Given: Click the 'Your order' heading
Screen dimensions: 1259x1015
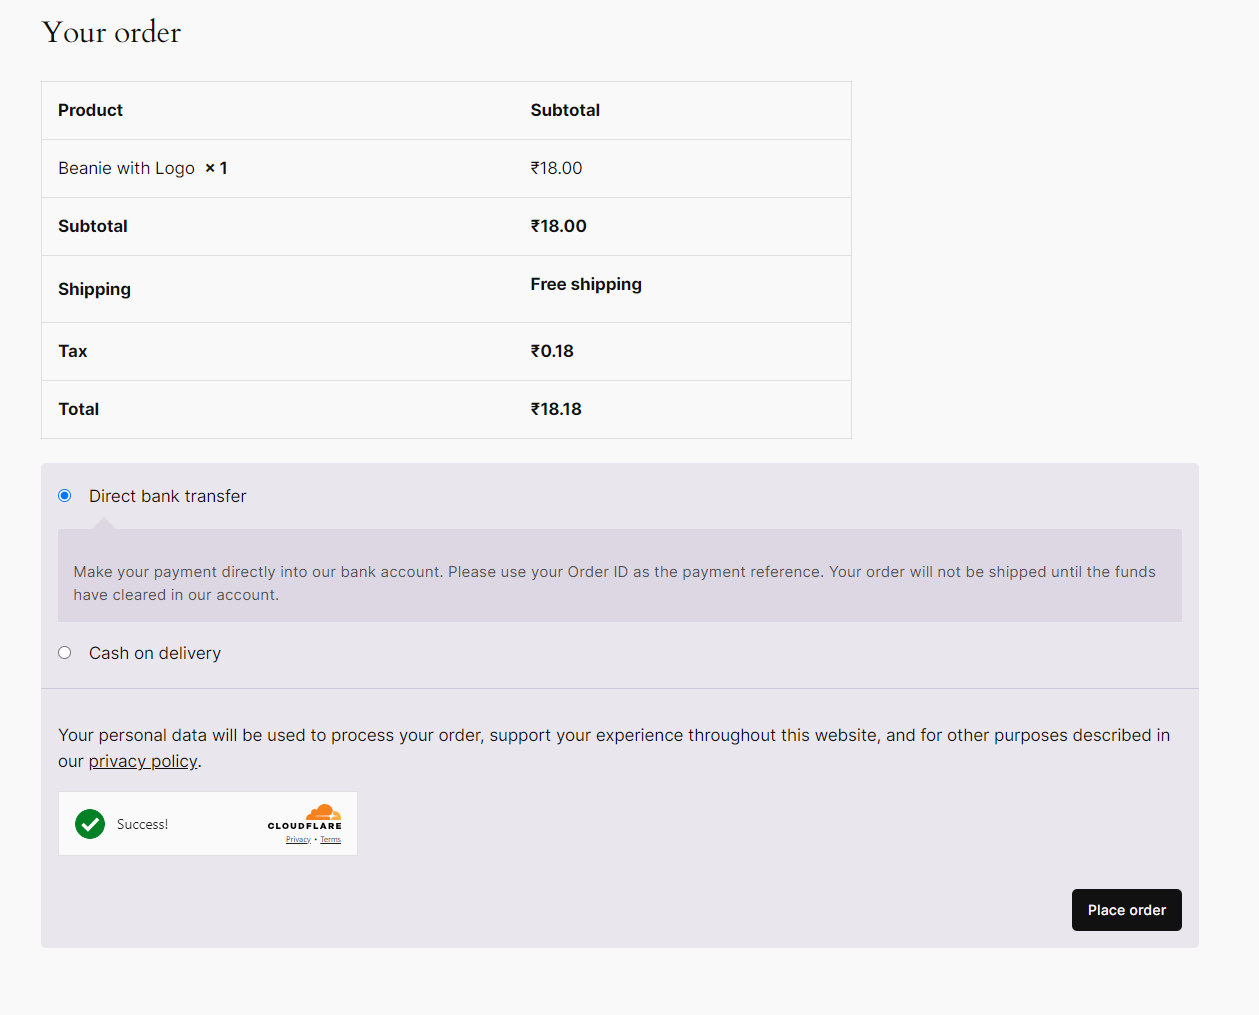Looking at the screenshot, I should click(111, 32).
